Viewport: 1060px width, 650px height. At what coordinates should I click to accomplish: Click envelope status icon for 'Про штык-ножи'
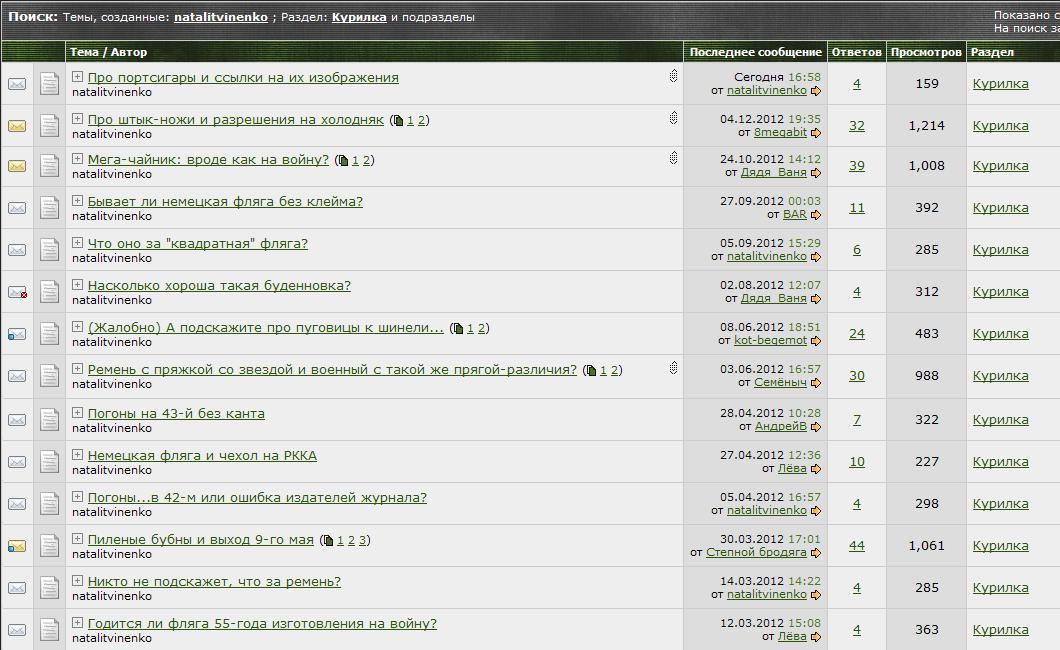coord(17,126)
